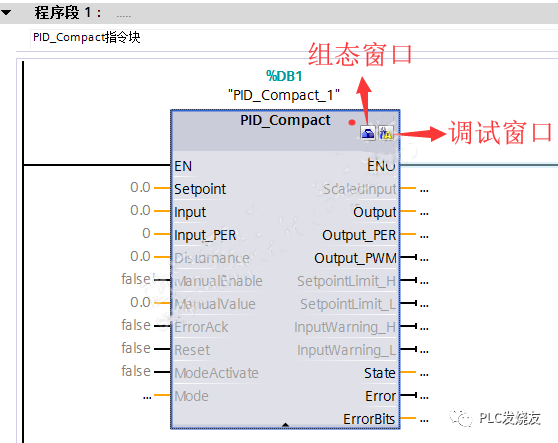
Task: Assign the Output parameter operand
Action: [424, 214]
